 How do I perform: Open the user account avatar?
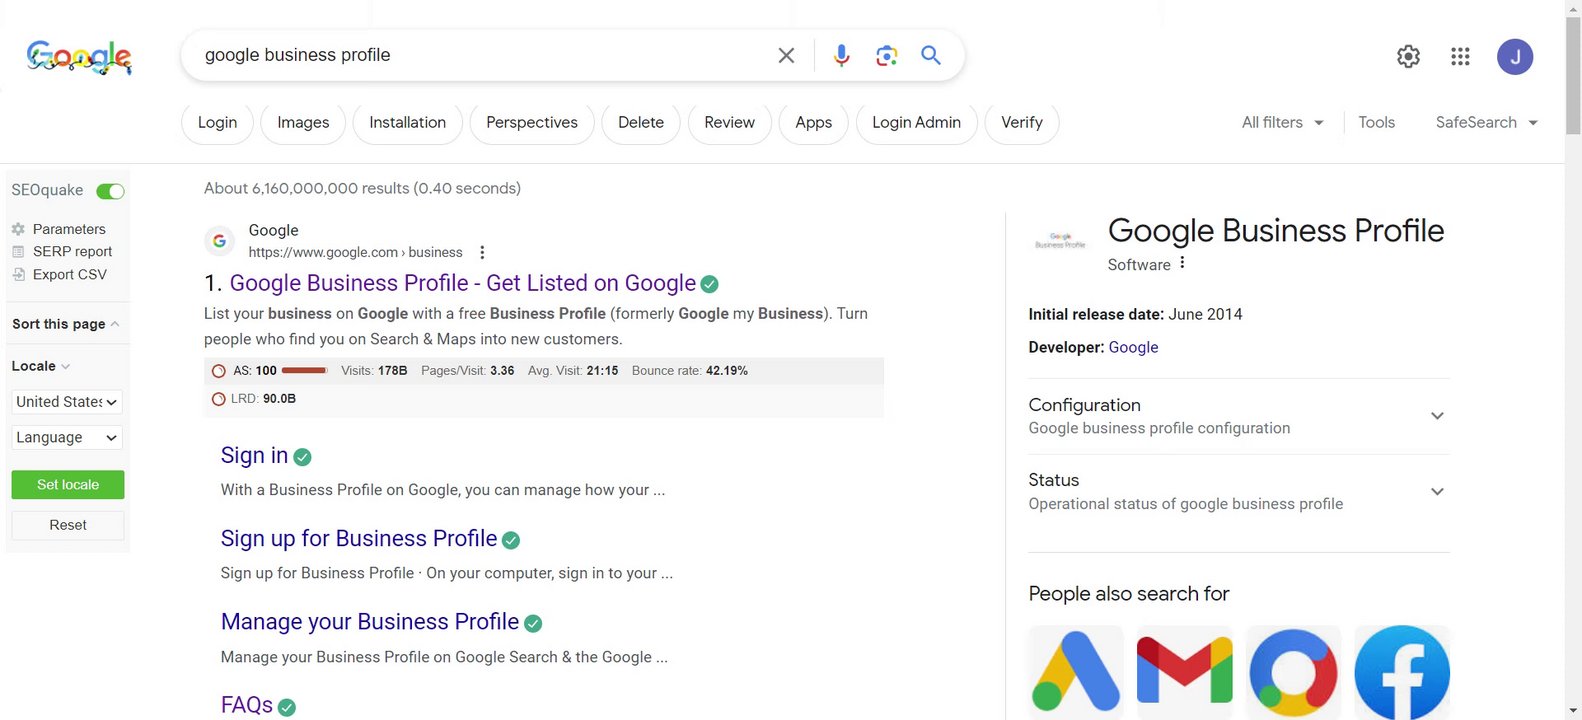(1514, 57)
